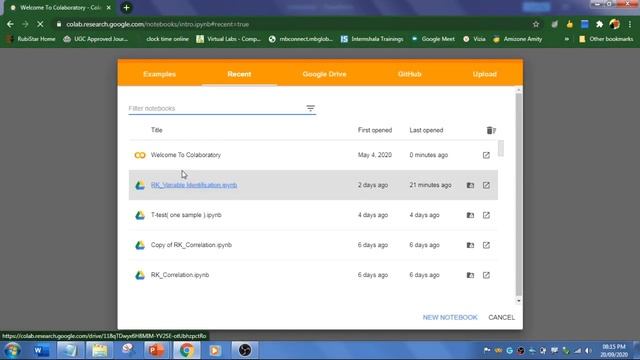Viewport: 640px width, 360px height.
Task: Show RK_Variable Identification in Drive folder icon
Action: (x=470, y=185)
